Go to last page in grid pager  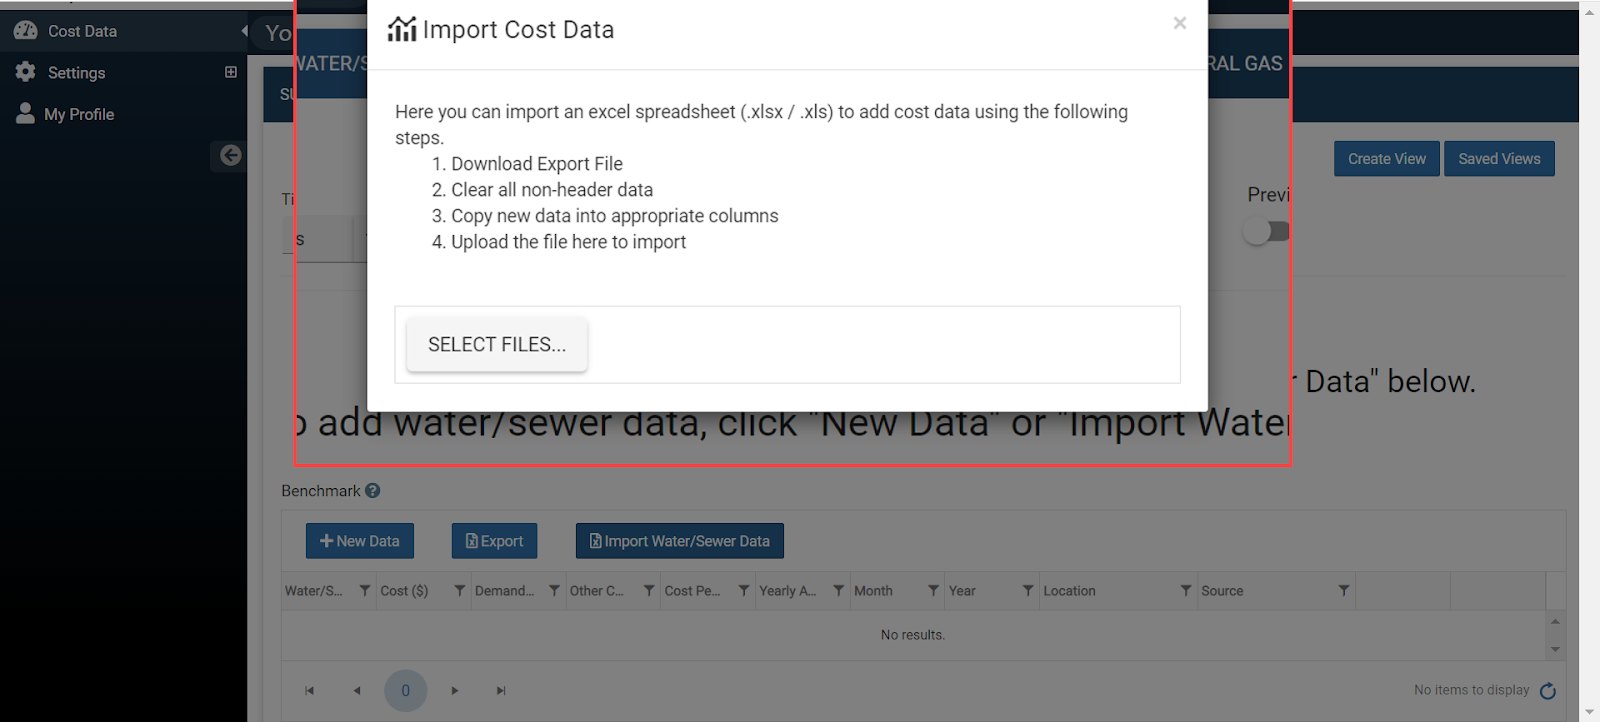click(501, 691)
